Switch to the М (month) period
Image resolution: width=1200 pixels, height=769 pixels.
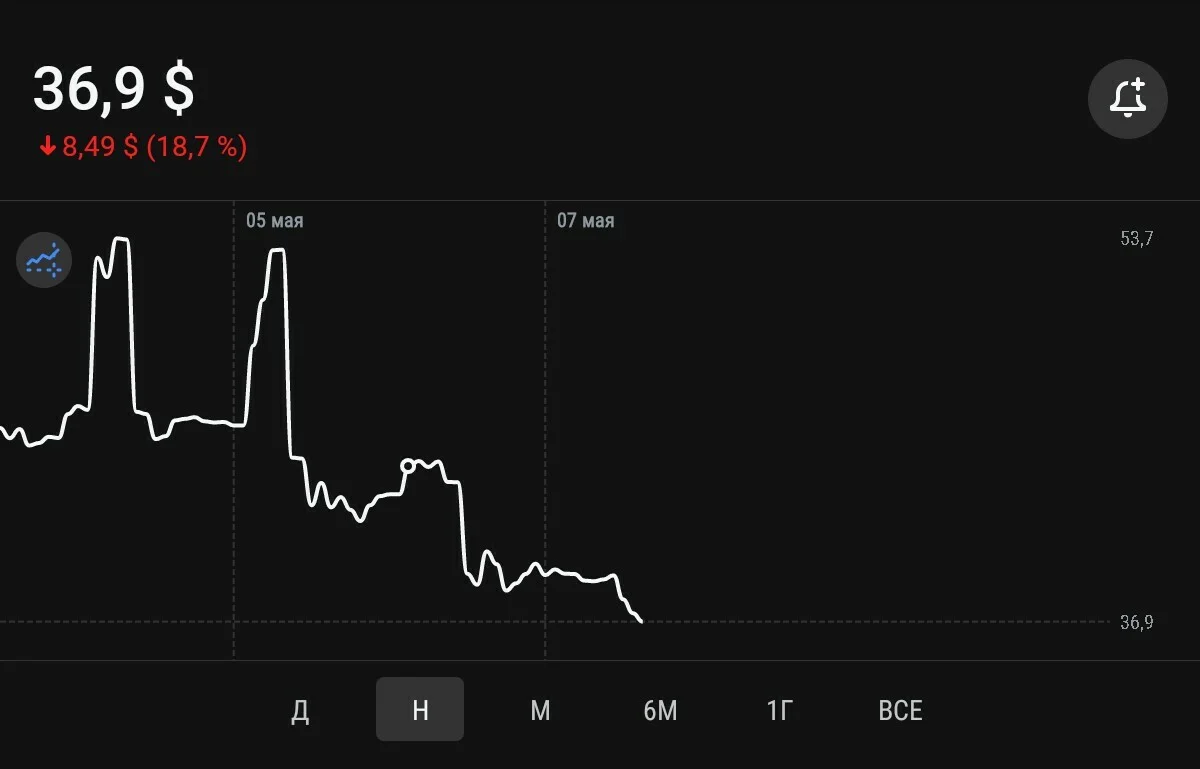point(540,710)
